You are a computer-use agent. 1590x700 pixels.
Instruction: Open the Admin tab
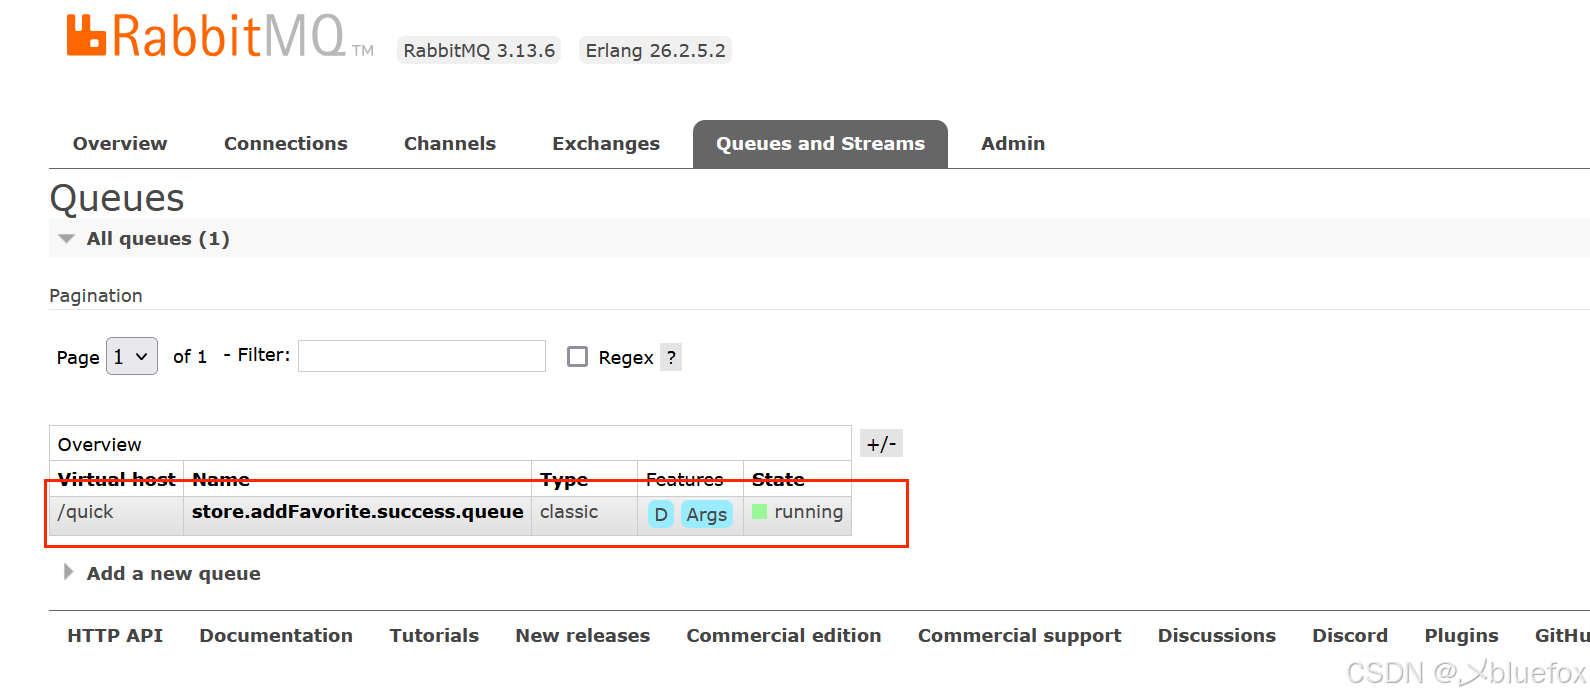[1013, 143]
